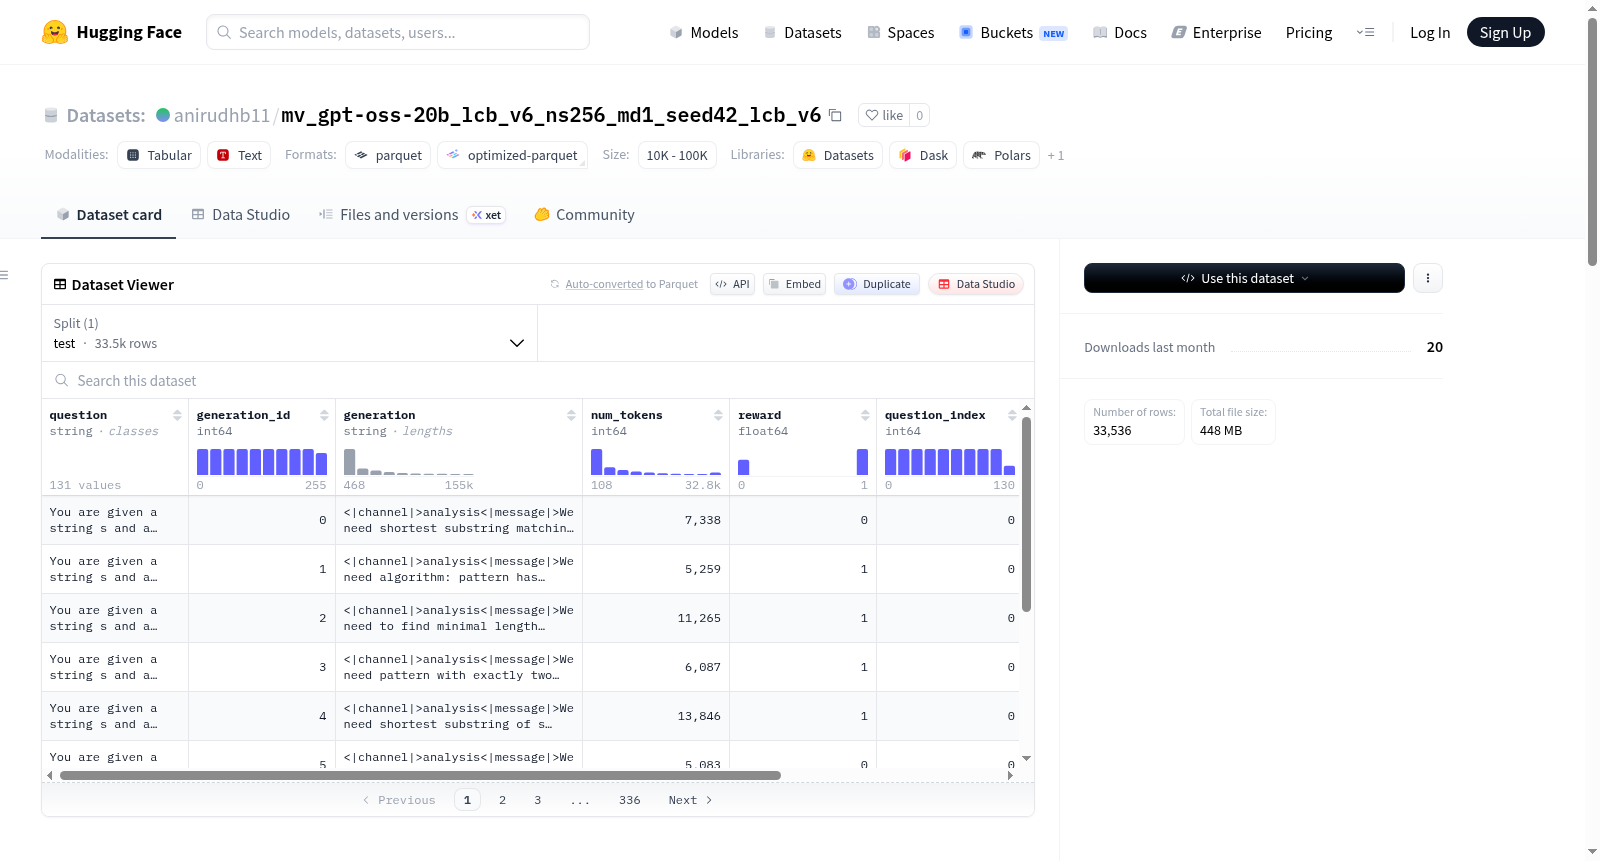Screen dimensions: 1600x861
Task: Open the Split test dropdown
Action: [289, 333]
